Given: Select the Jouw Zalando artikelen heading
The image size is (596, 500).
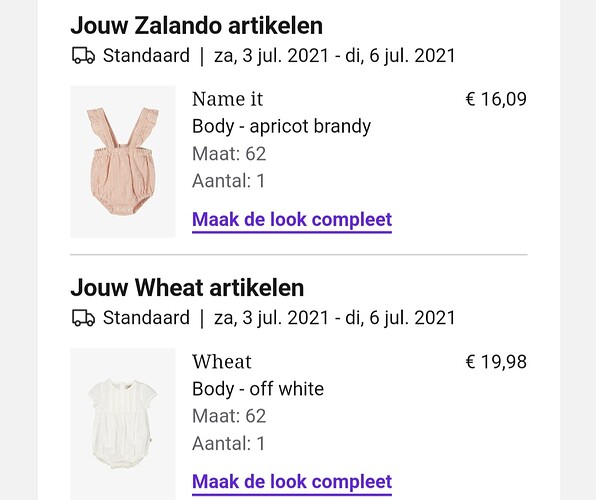Looking at the screenshot, I should 197,25.
